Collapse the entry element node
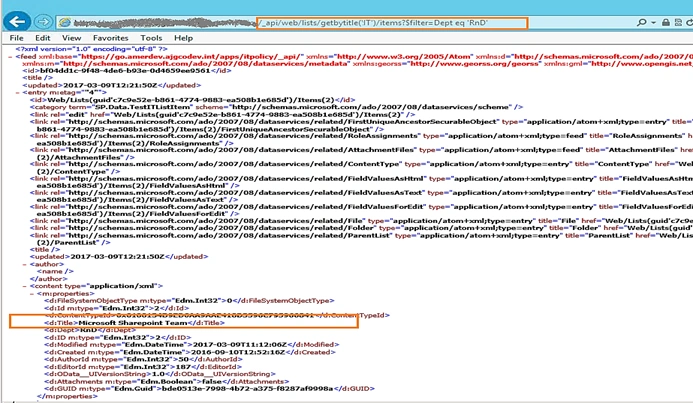Image resolution: width=693 pixels, height=403 pixels. [x=17, y=92]
